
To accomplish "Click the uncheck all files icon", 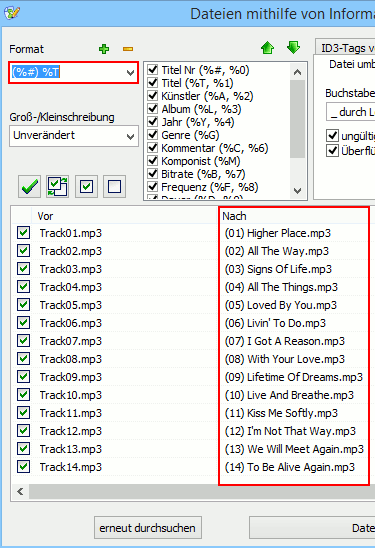I will pyautogui.click(x=115, y=187).
